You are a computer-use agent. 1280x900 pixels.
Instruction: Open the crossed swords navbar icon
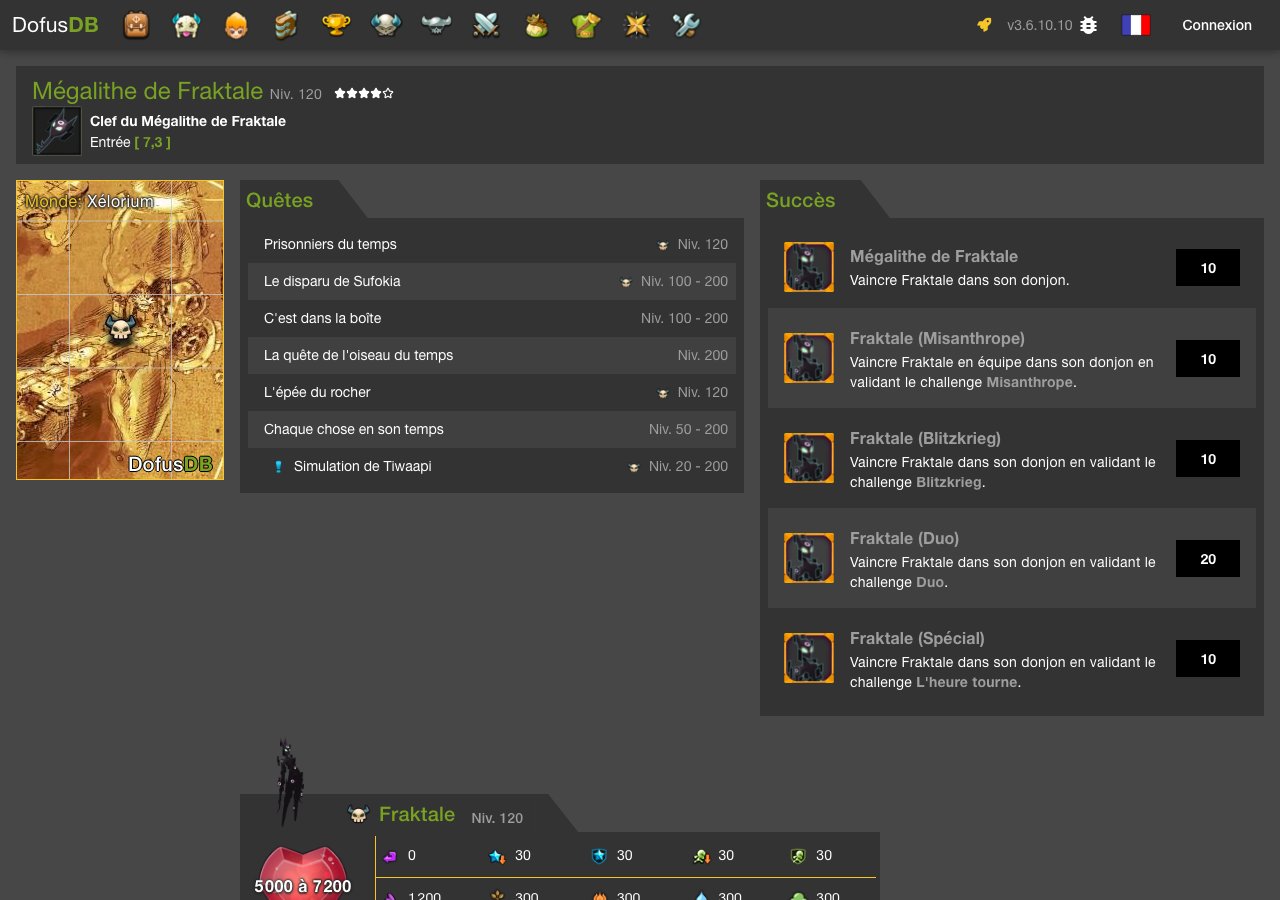(x=486, y=25)
